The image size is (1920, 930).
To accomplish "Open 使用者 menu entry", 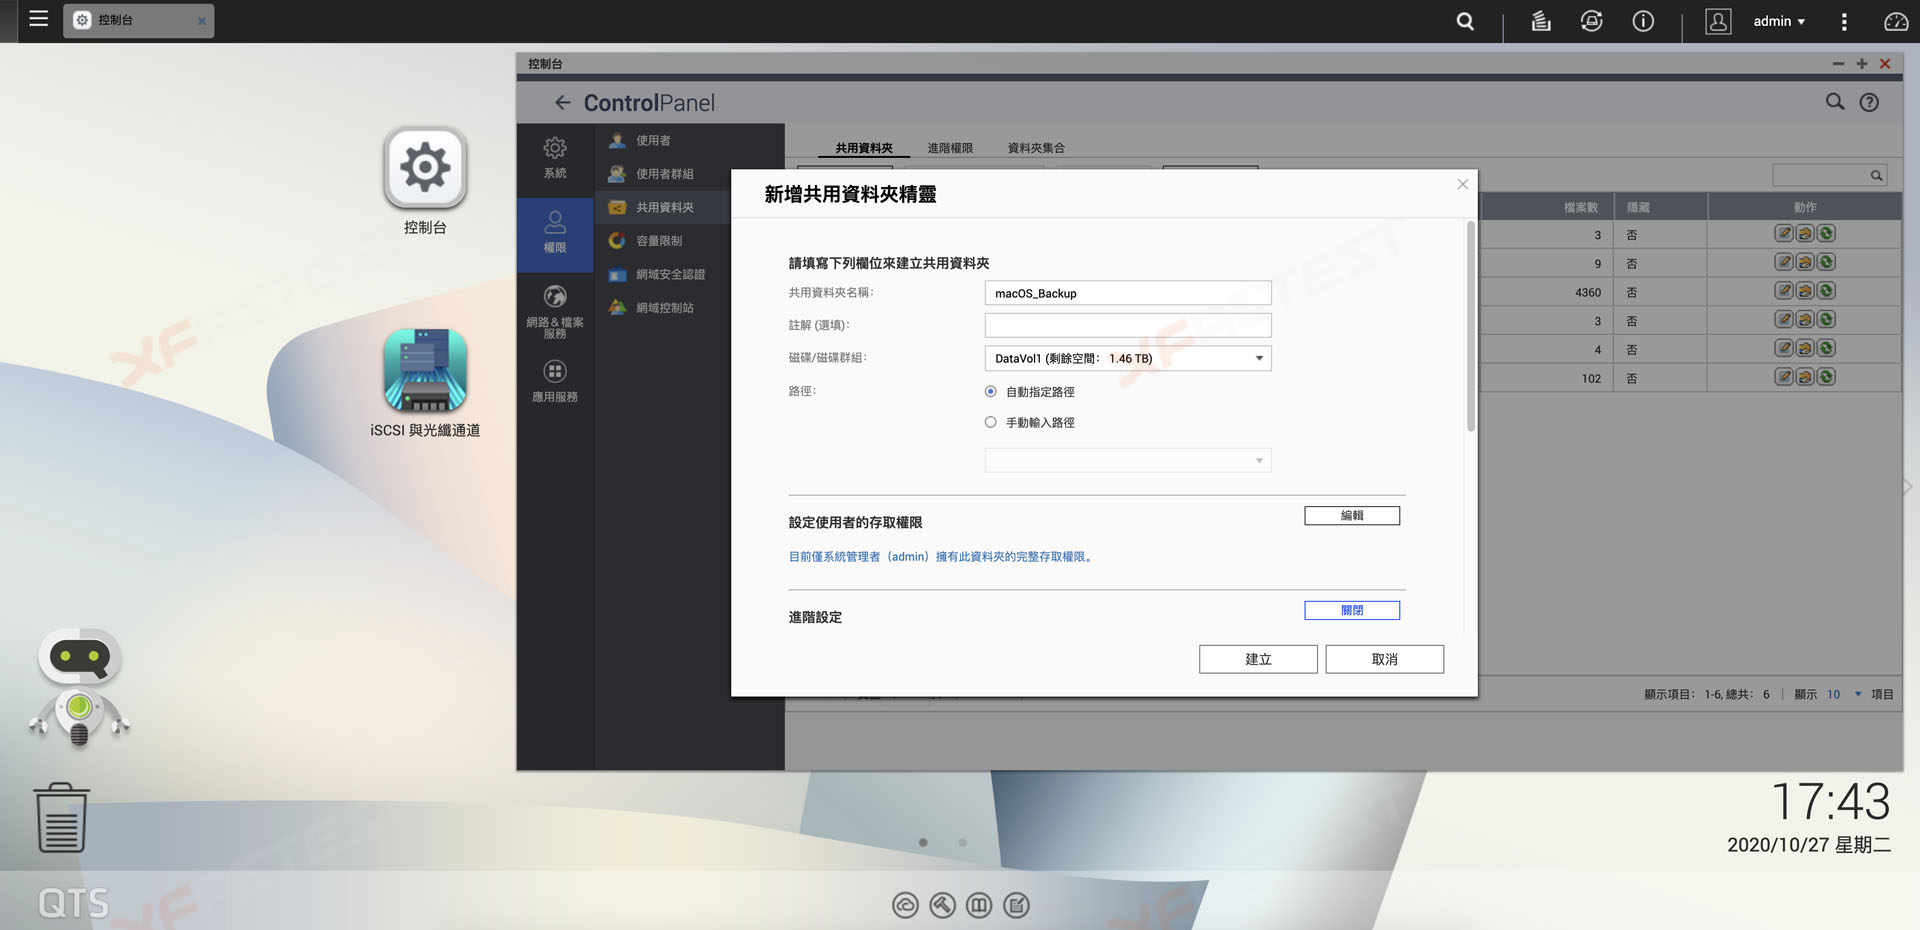I will (689, 140).
